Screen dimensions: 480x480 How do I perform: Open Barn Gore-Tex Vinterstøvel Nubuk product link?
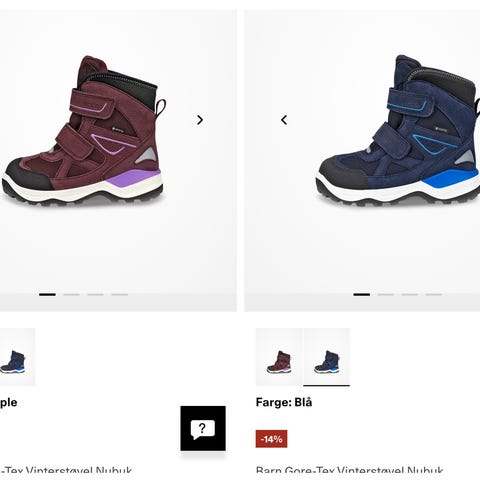pyautogui.click(x=349, y=471)
